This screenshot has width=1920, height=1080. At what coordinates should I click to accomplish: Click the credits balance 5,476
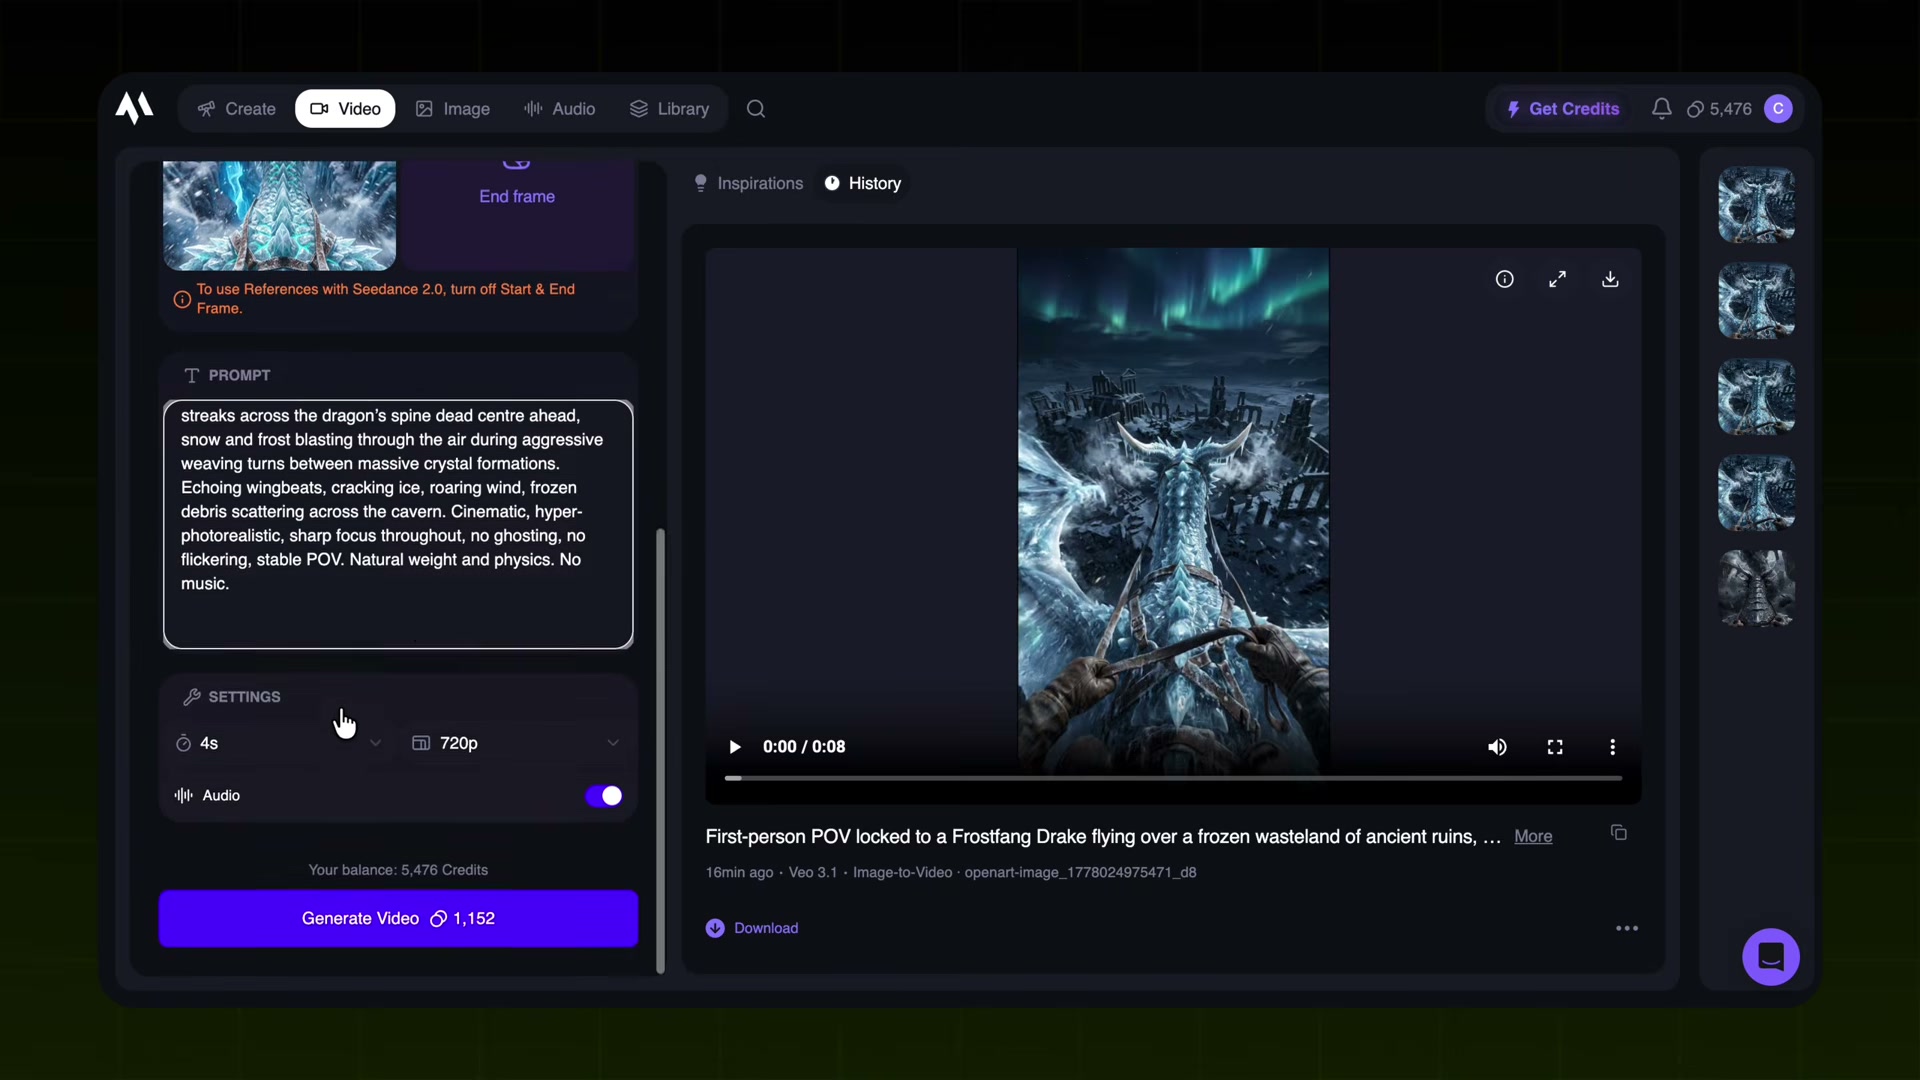click(x=1719, y=109)
